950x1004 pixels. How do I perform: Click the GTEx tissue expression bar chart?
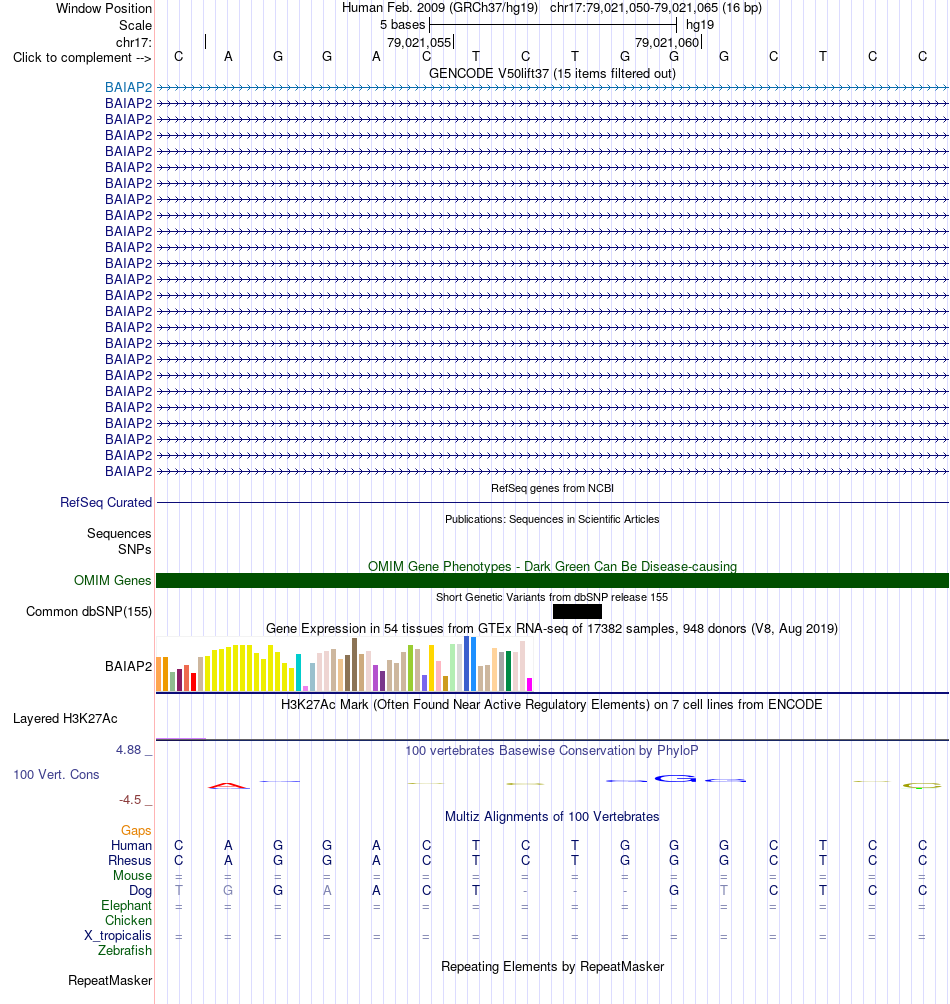(x=344, y=664)
